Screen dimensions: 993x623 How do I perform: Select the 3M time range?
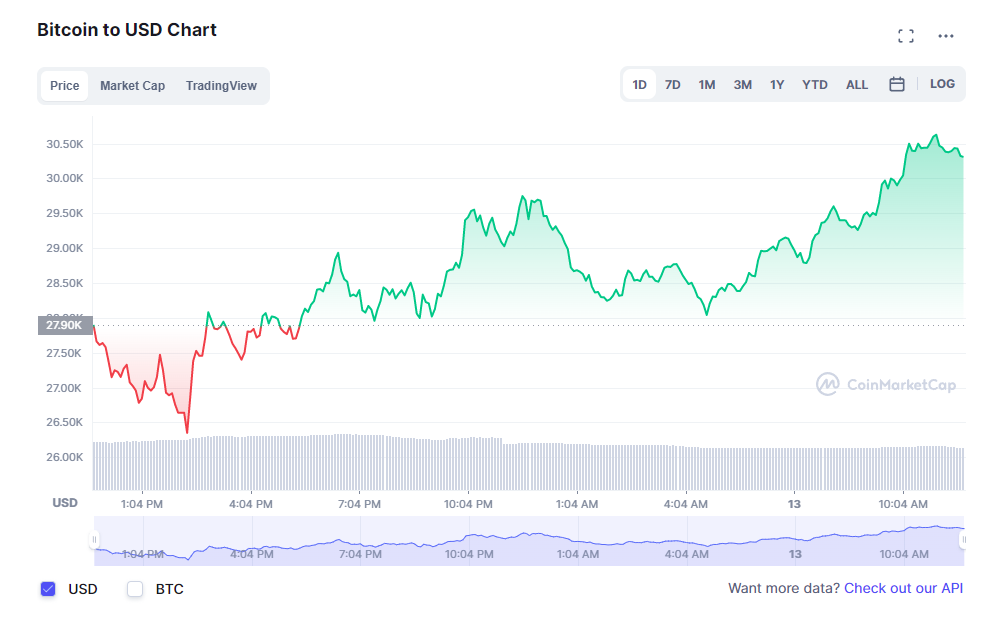pos(742,85)
